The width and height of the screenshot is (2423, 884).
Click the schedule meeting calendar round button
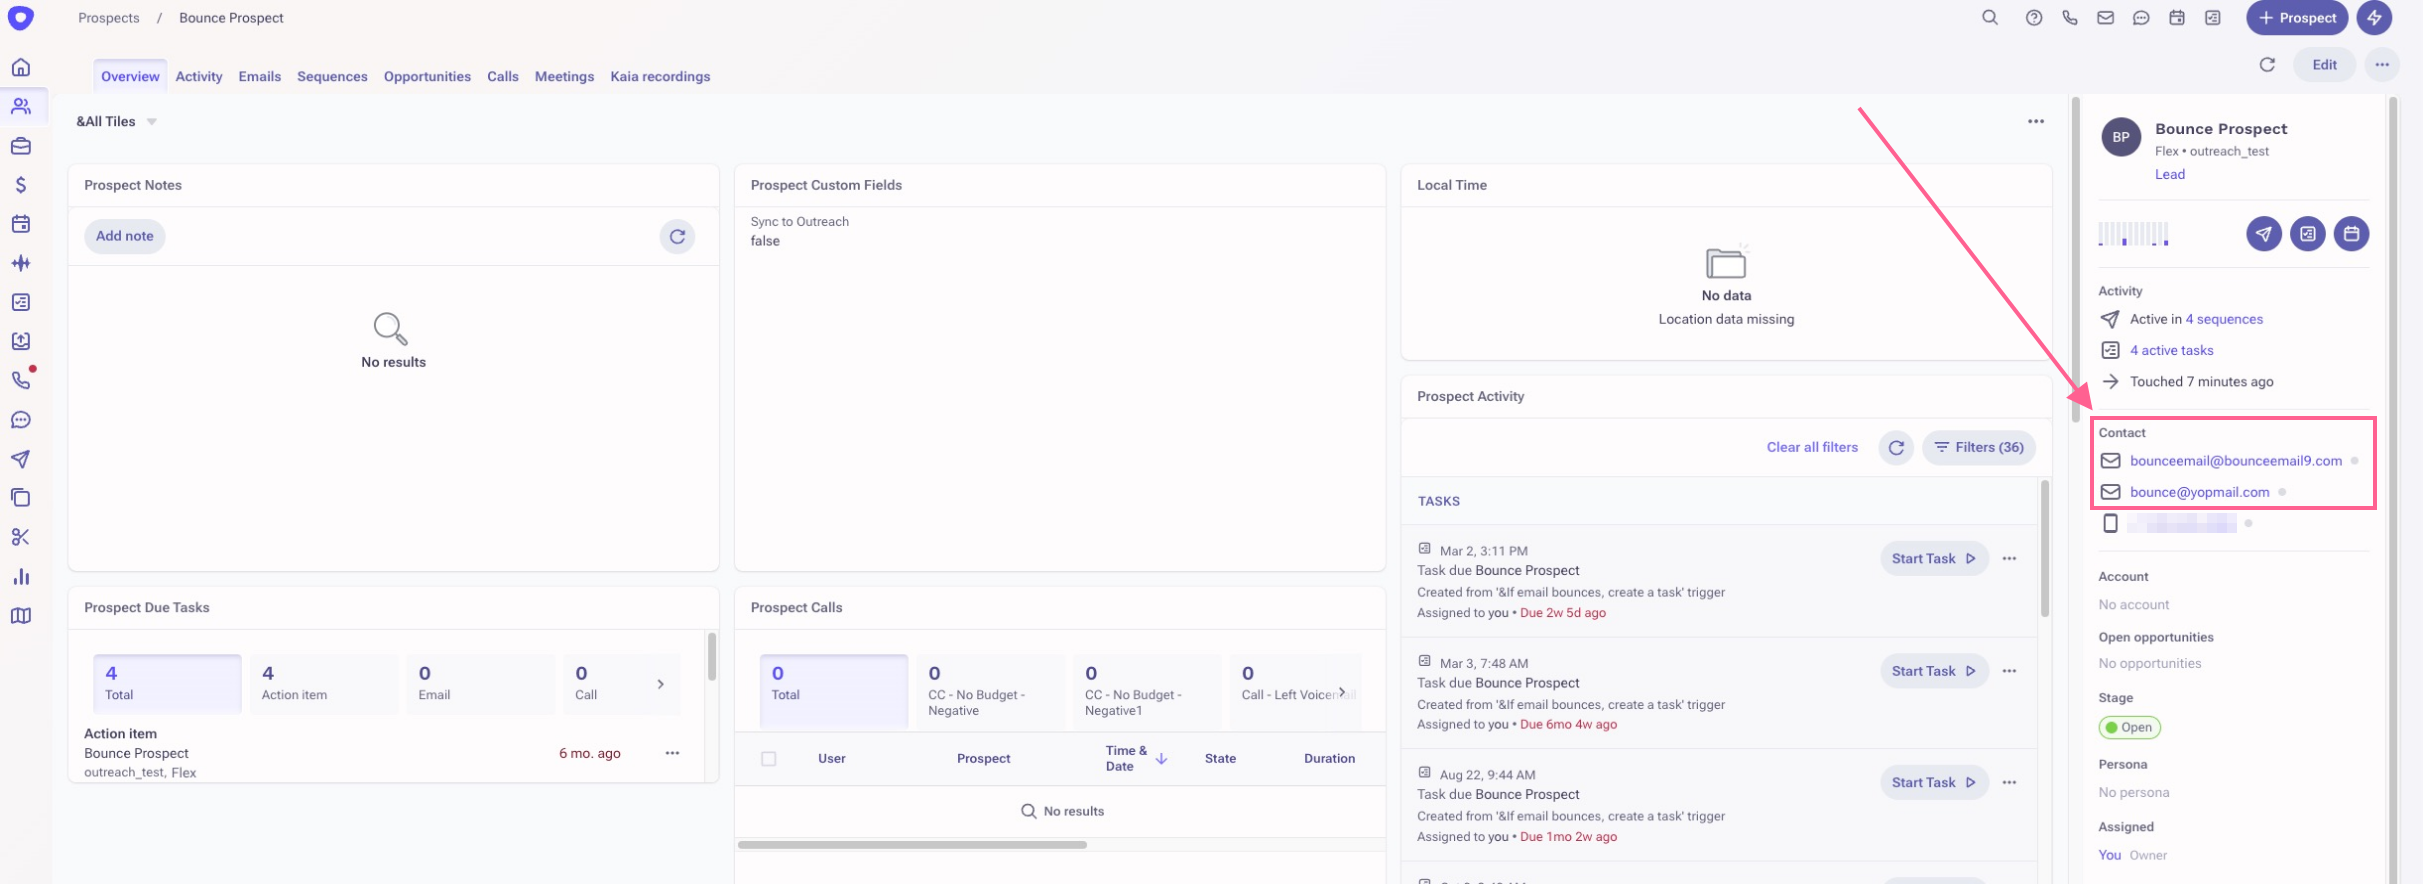[2352, 234]
